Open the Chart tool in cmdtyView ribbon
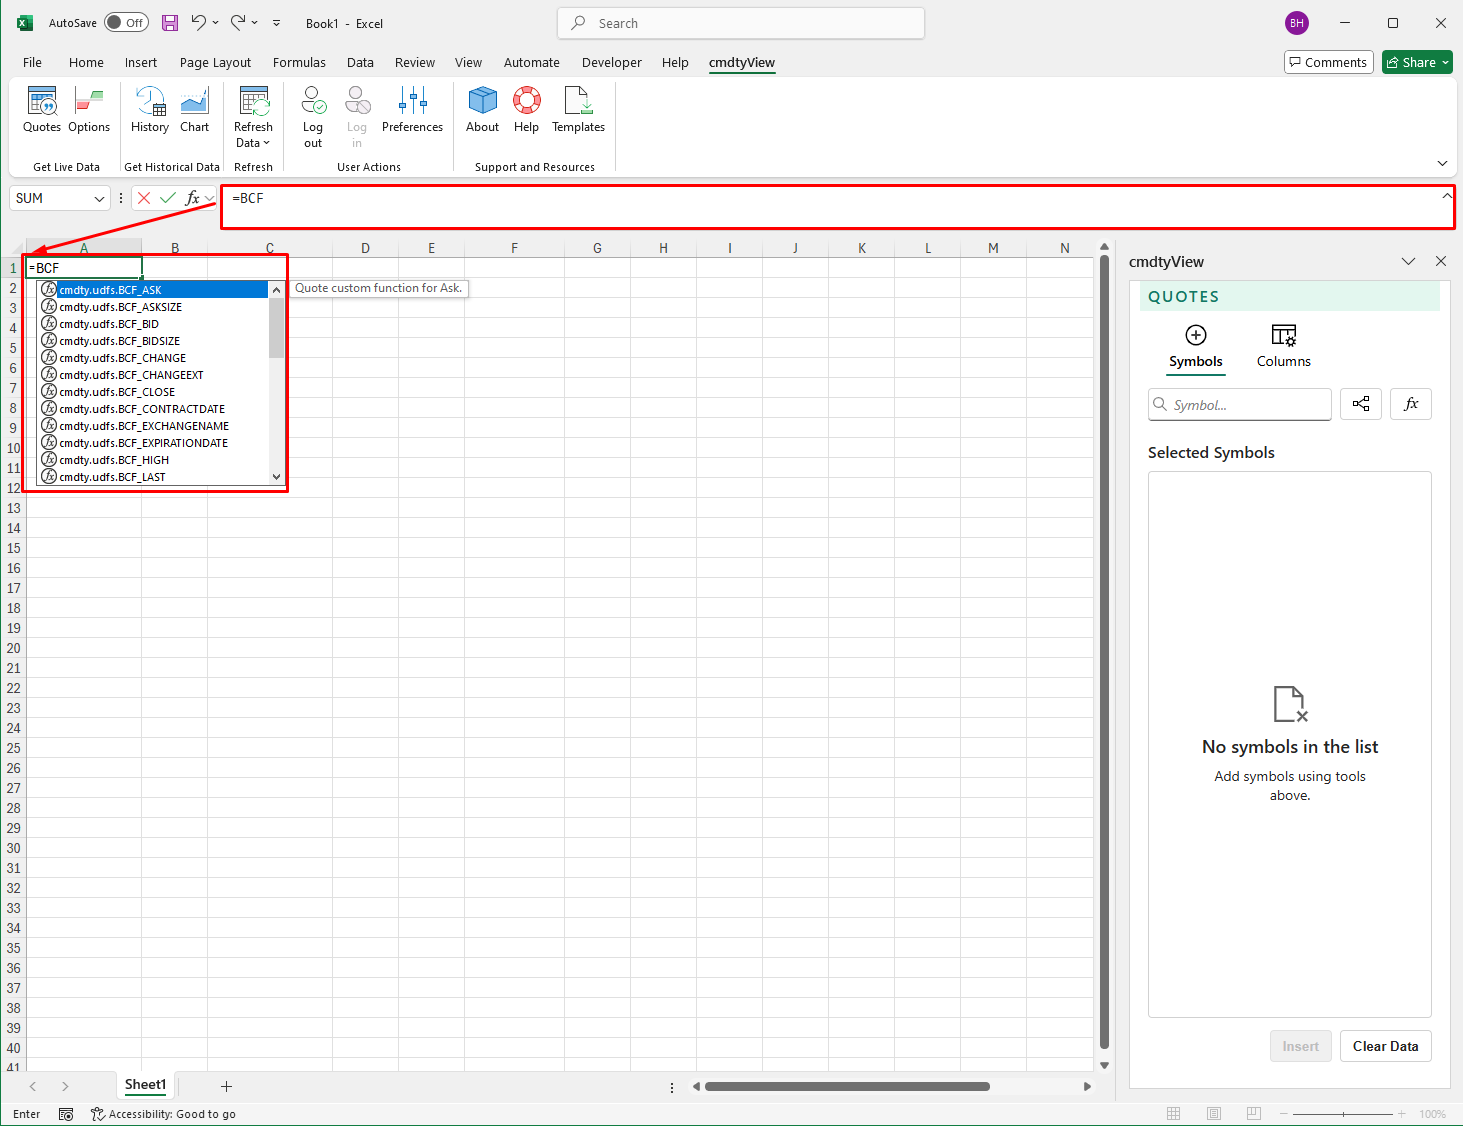 [194, 110]
